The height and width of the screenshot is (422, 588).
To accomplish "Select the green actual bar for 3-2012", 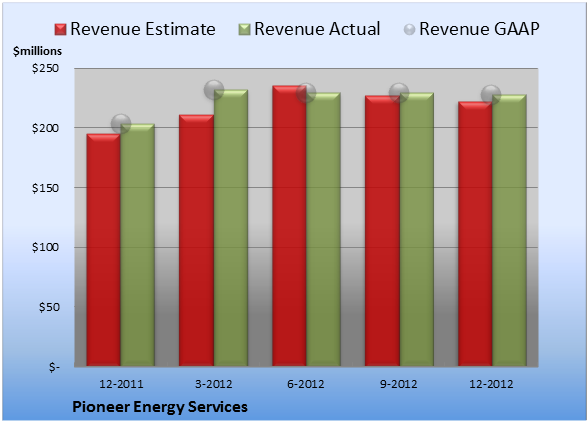I will (231, 228).
